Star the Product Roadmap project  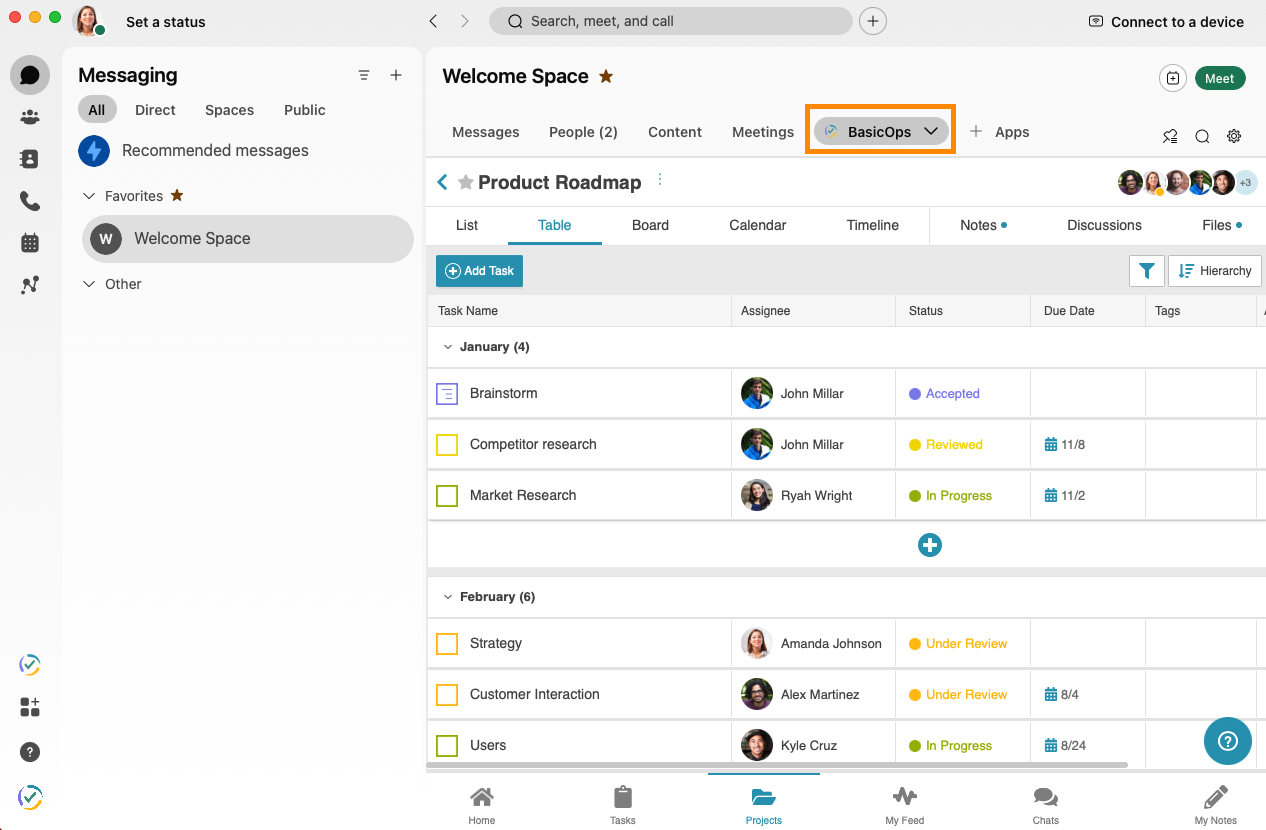pyautogui.click(x=465, y=182)
